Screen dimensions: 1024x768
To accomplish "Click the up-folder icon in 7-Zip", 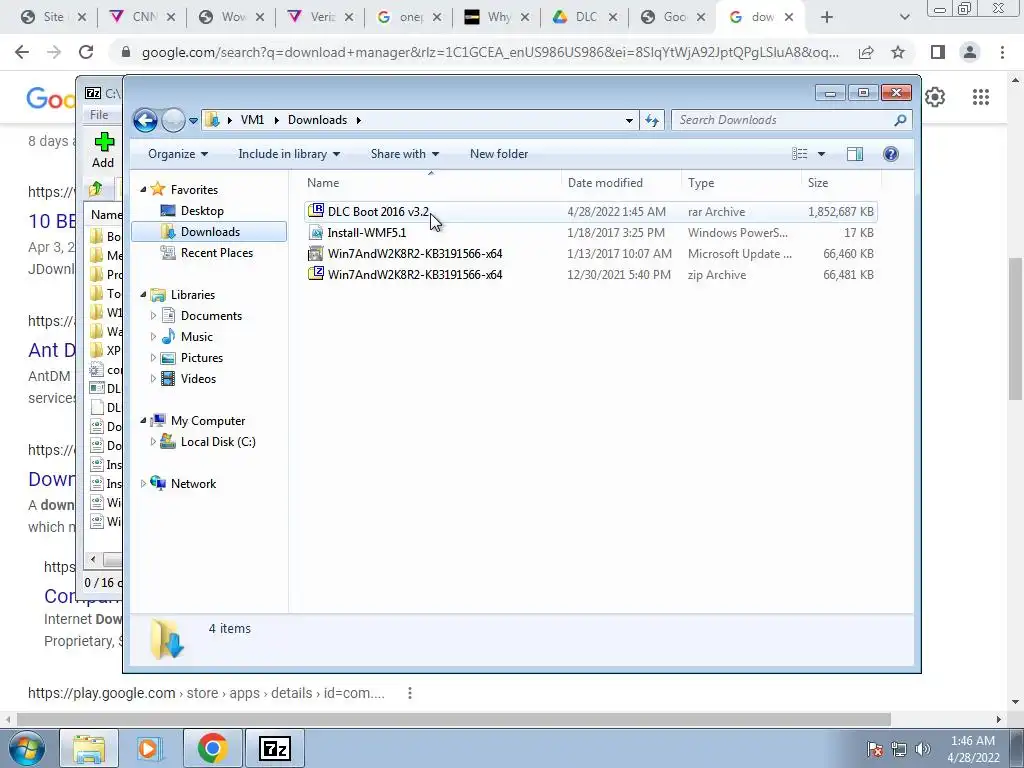I will pos(96,189).
